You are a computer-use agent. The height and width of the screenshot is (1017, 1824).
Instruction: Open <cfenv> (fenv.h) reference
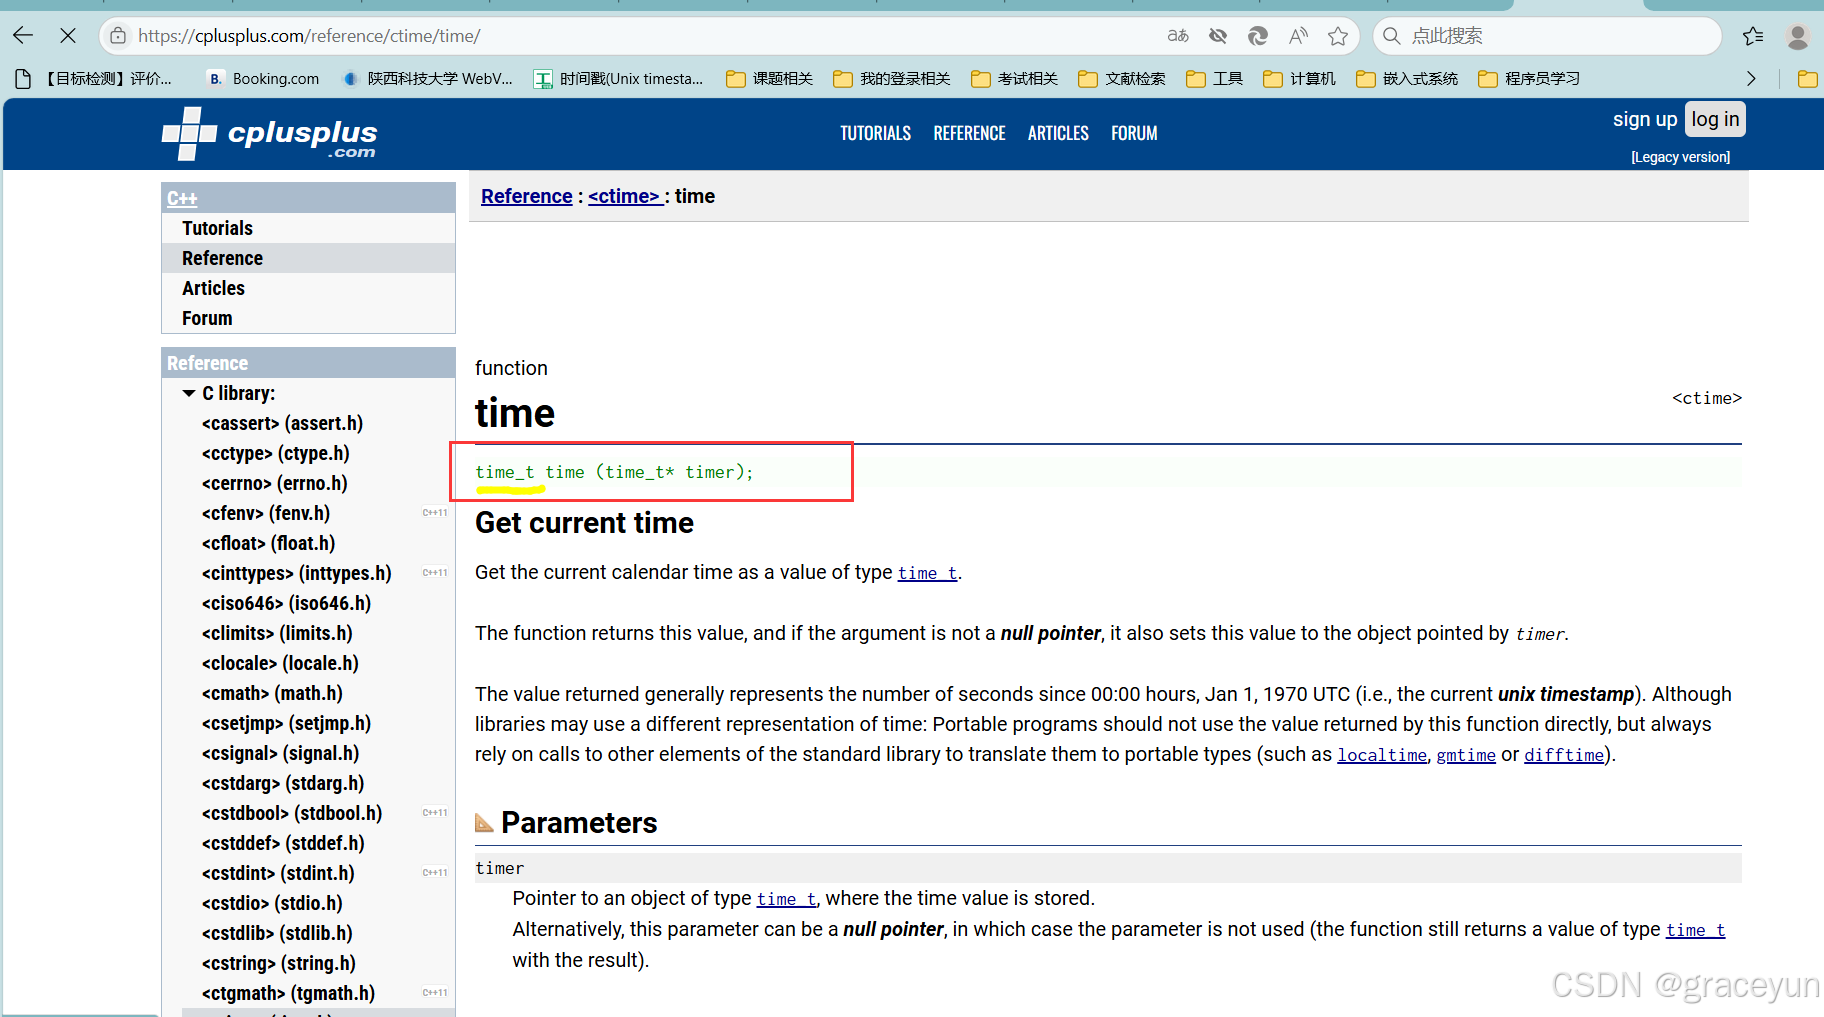click(x=266, y=514)
